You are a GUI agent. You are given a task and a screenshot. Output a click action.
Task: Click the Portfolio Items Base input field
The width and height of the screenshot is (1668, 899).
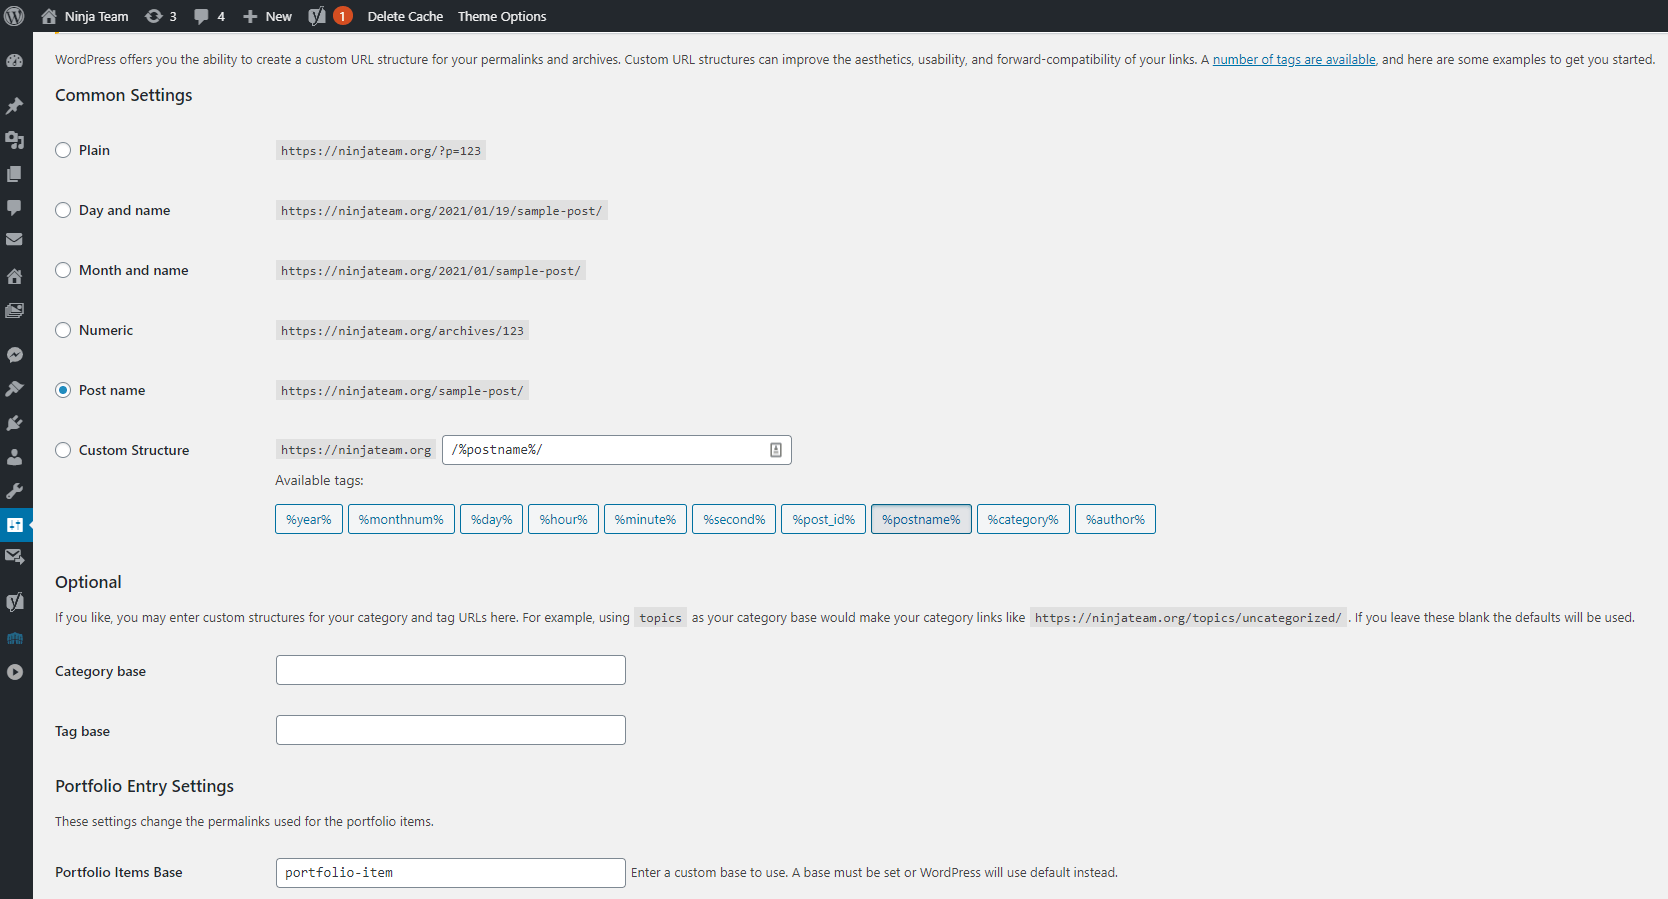pyautogui.click(x=451, y=873)
